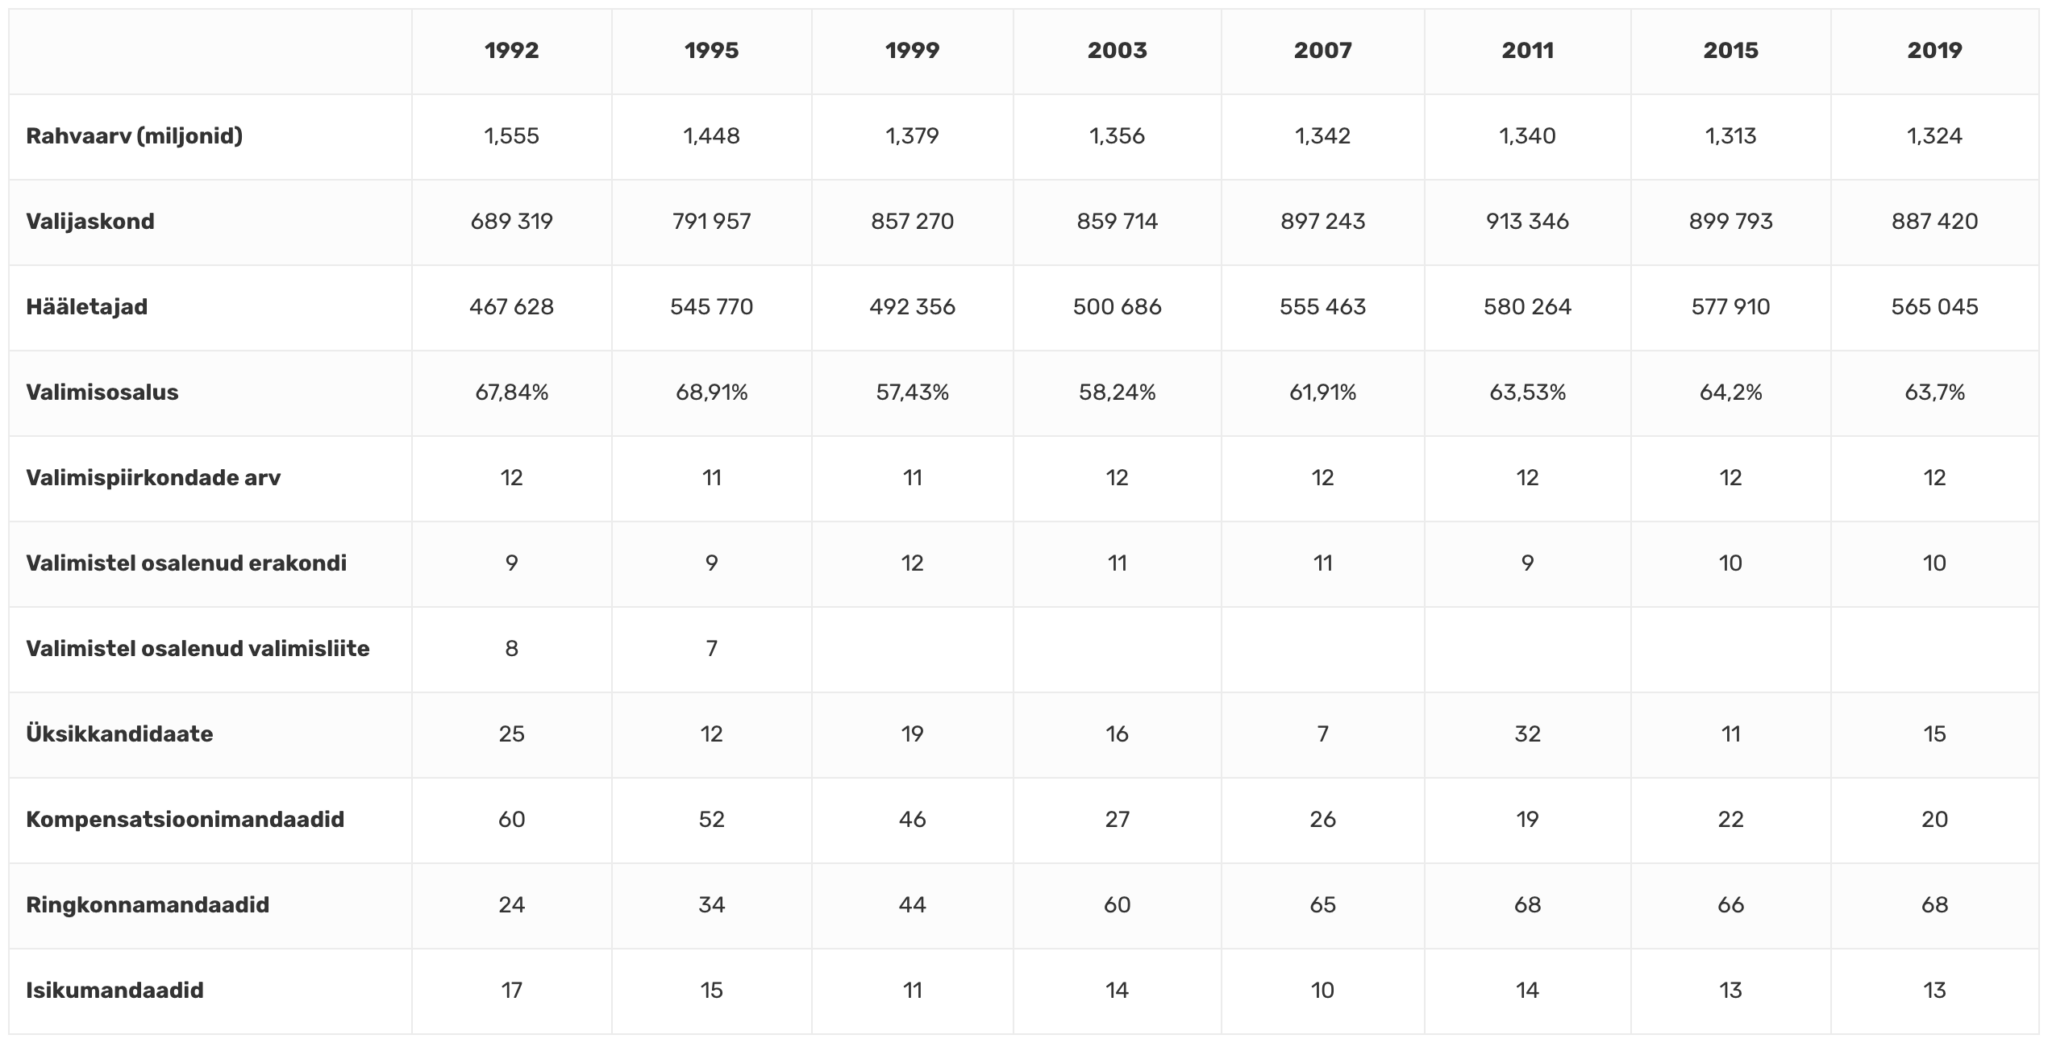
Task: Select the 2019 column header
Action: tap(1934, 51)
